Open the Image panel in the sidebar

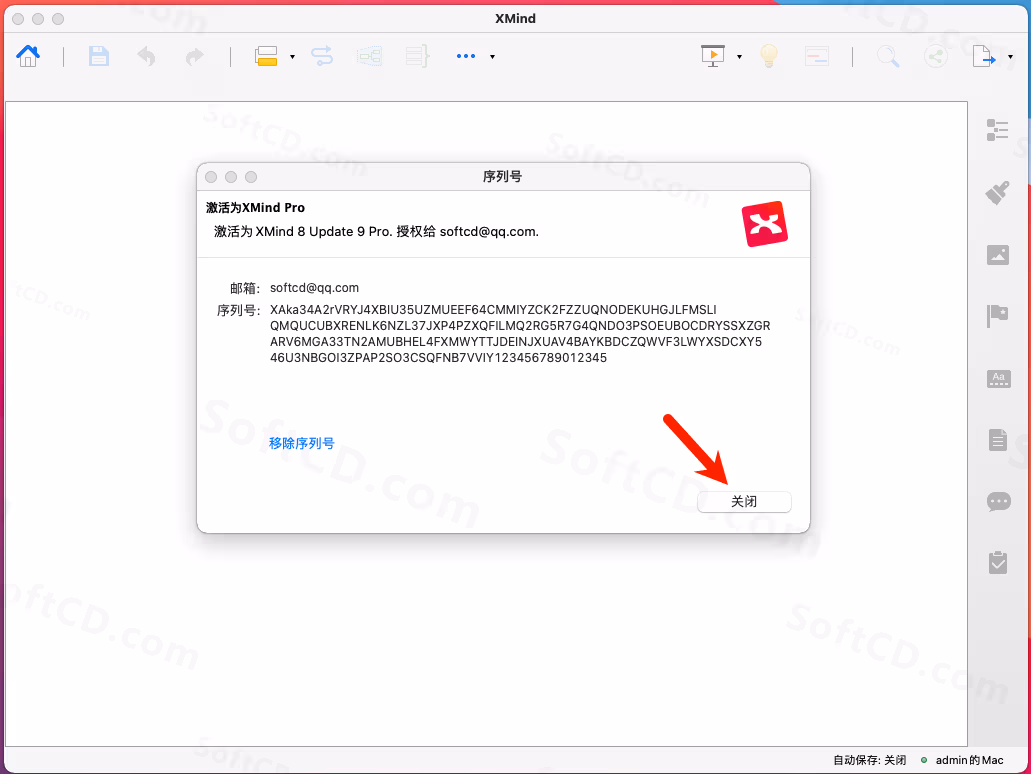997,254
